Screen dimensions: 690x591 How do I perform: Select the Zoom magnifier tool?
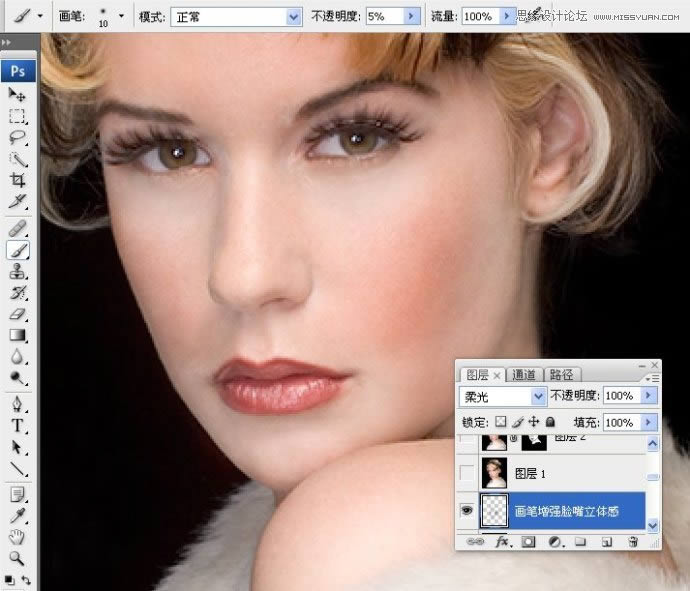click(17, 558)
